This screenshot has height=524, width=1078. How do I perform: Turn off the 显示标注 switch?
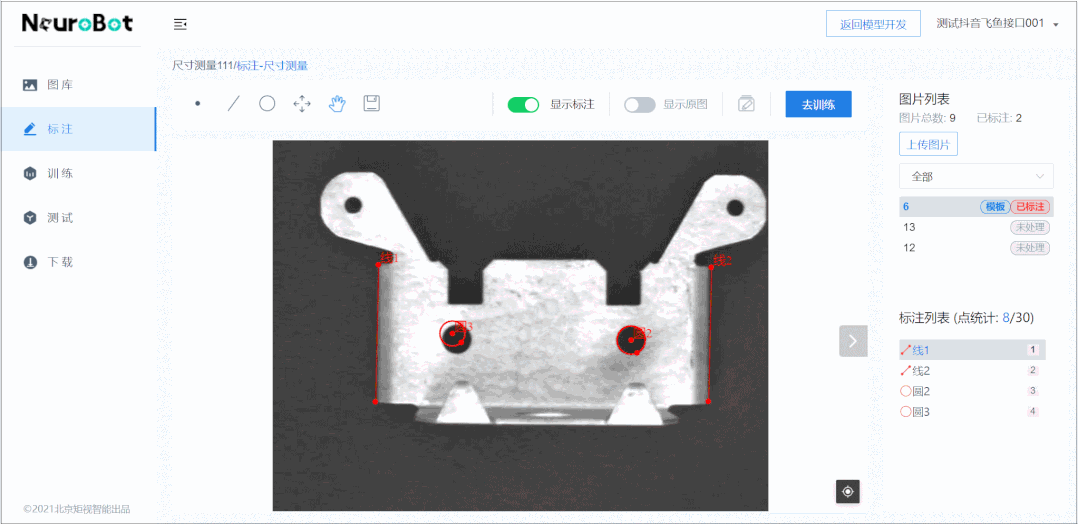coord(523,104)
